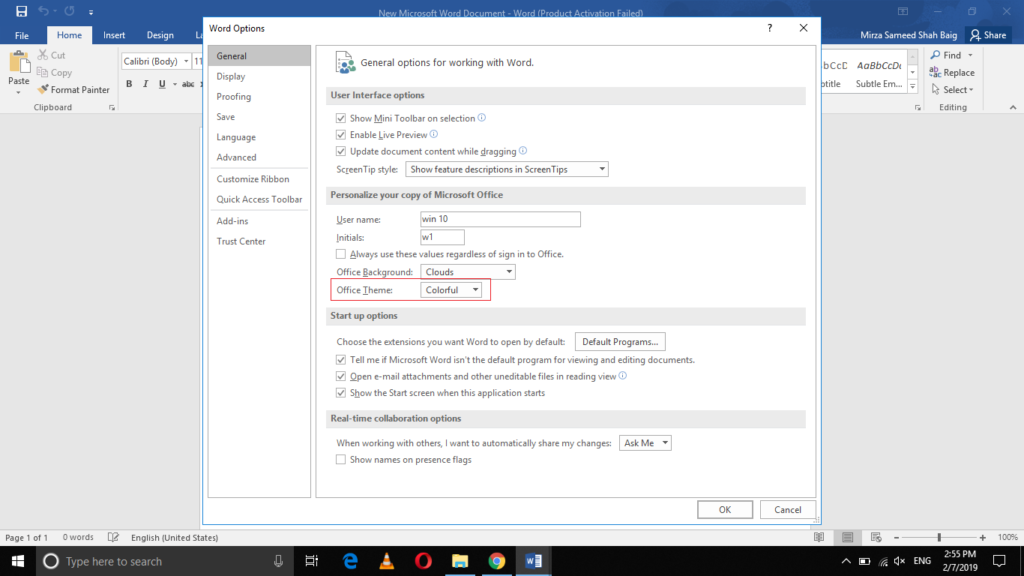The width and height of the screenshot is (1024, 576).
Task: Switch to Print Layout view icon
Action: coord(848,537)
